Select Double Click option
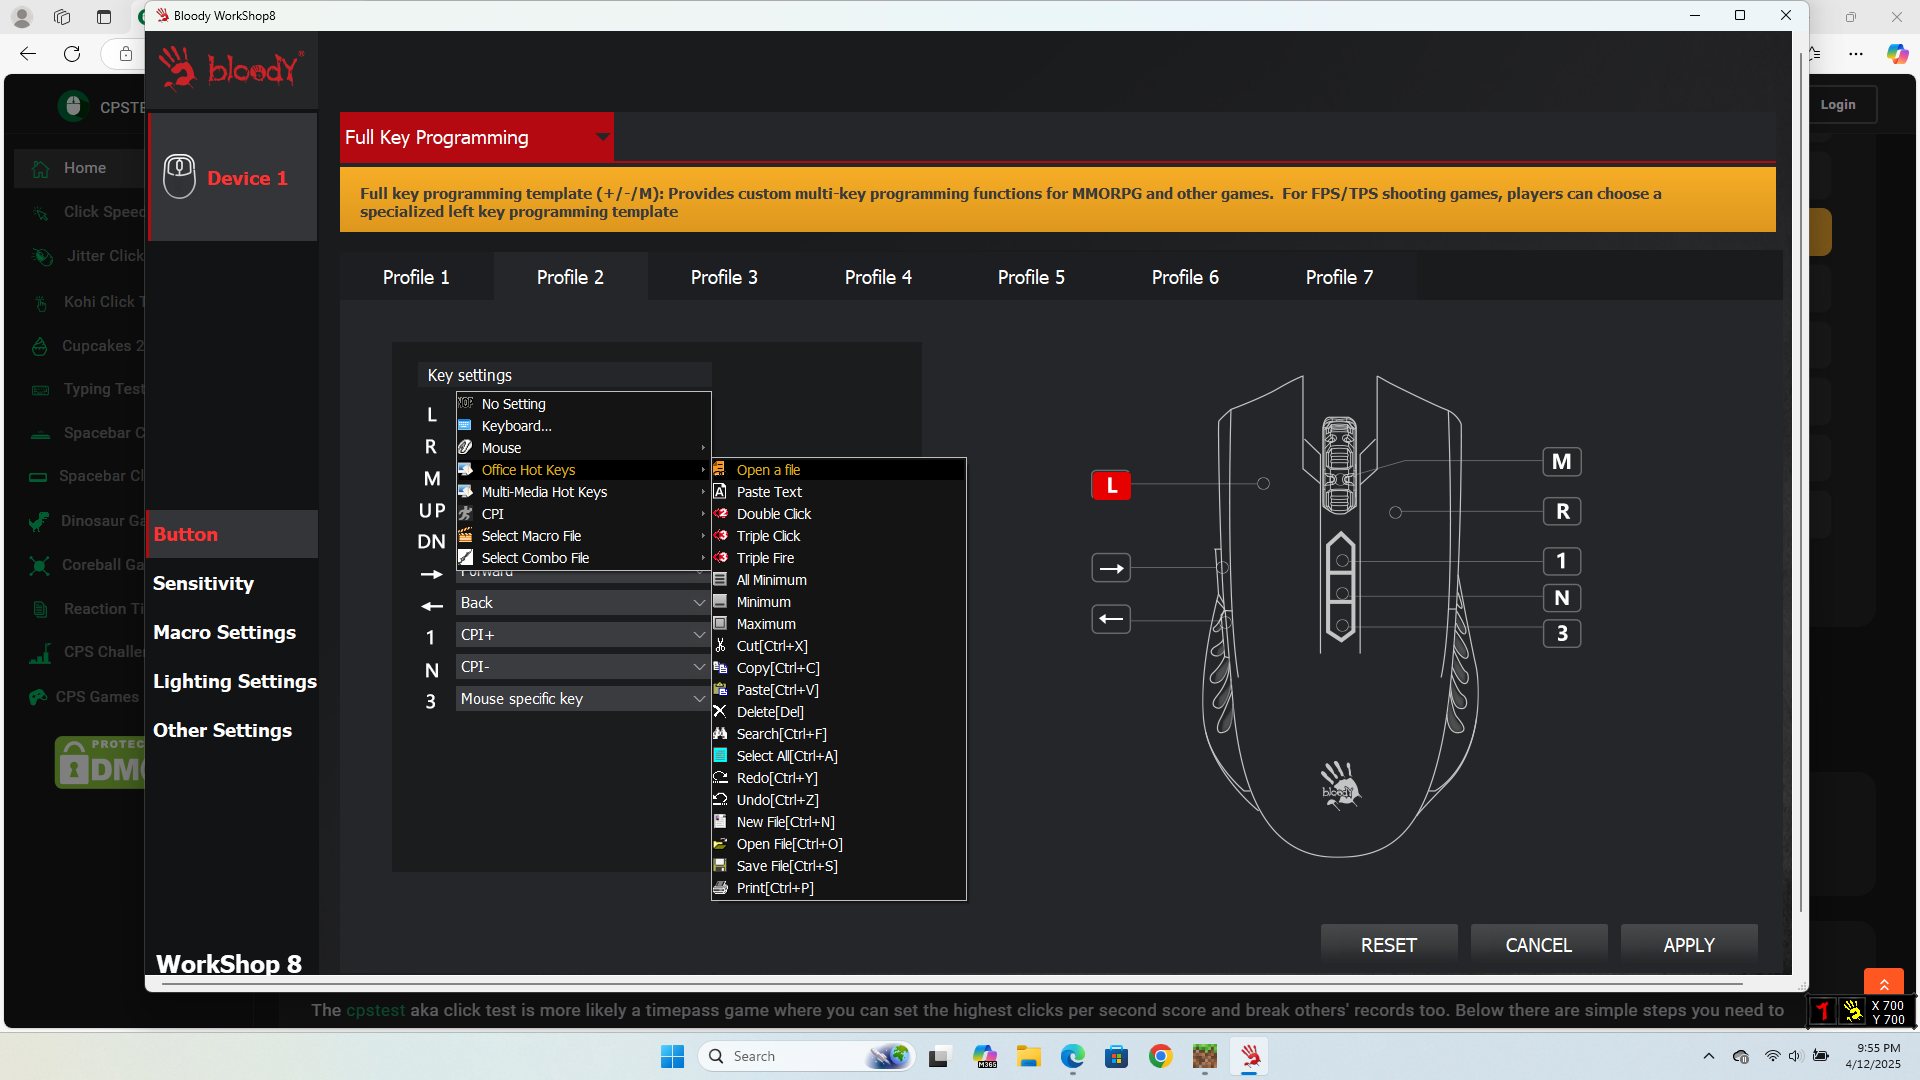 838,514
